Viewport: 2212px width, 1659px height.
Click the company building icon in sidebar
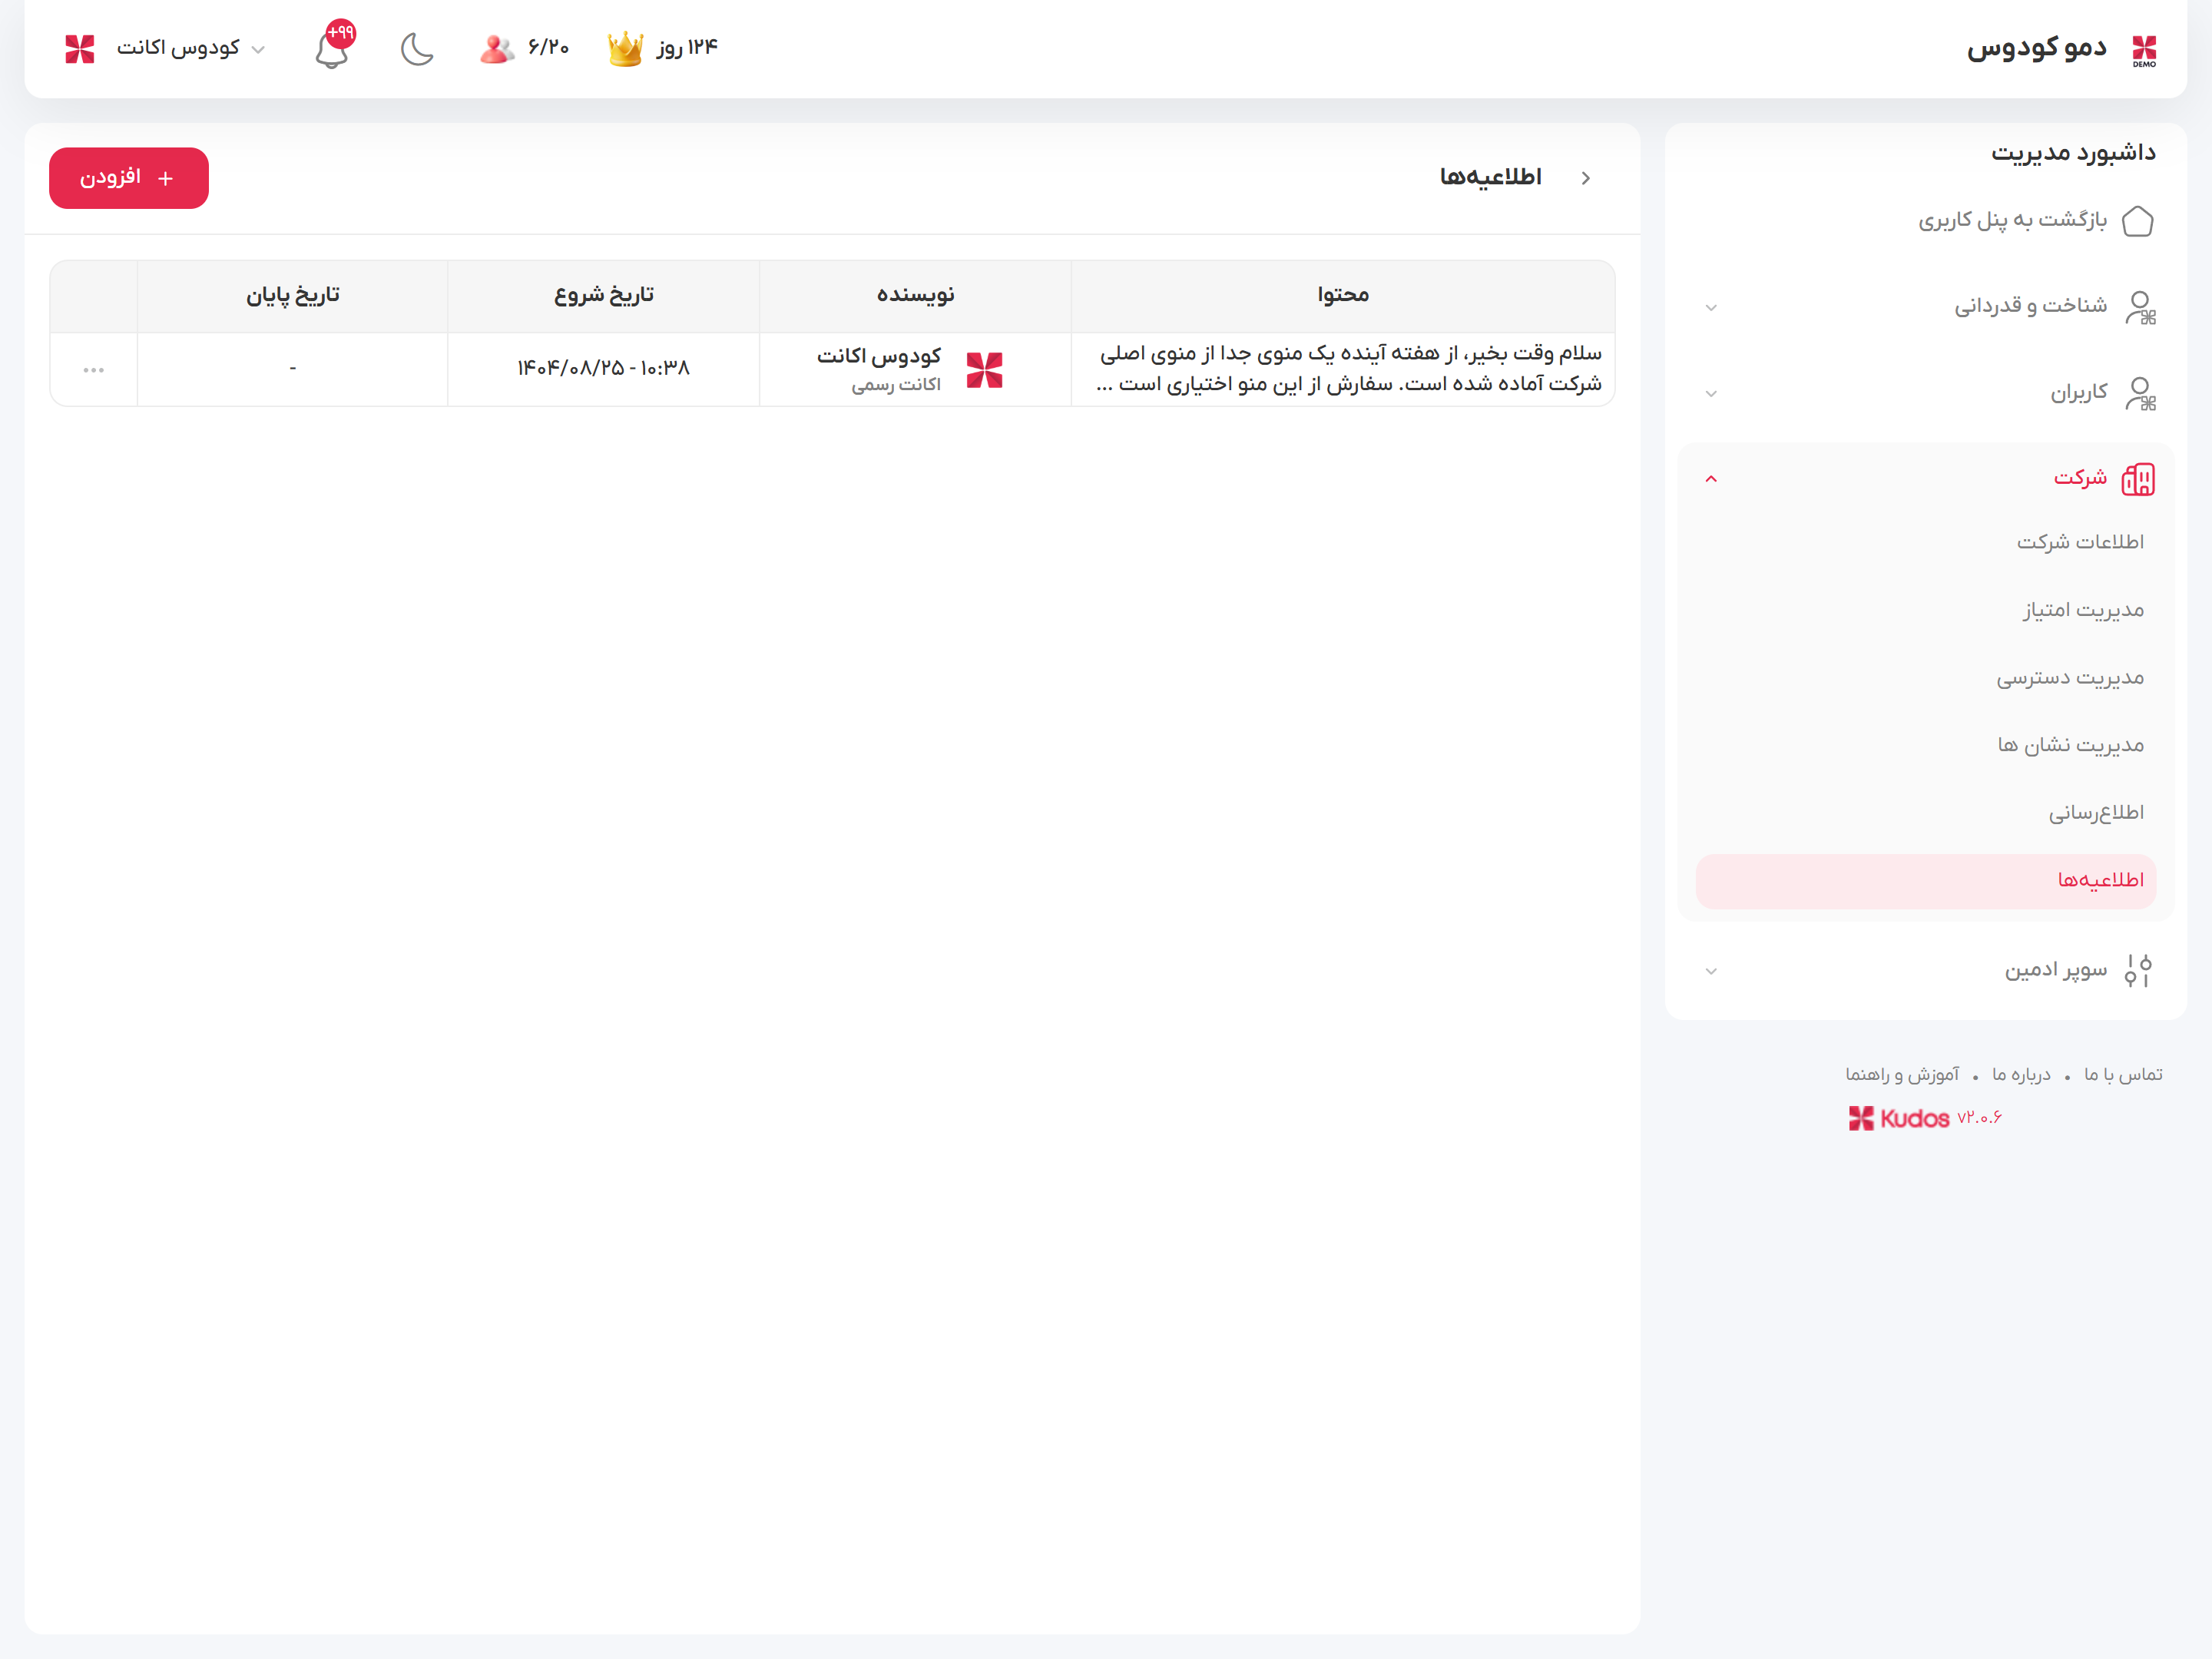coord(2137,479)
